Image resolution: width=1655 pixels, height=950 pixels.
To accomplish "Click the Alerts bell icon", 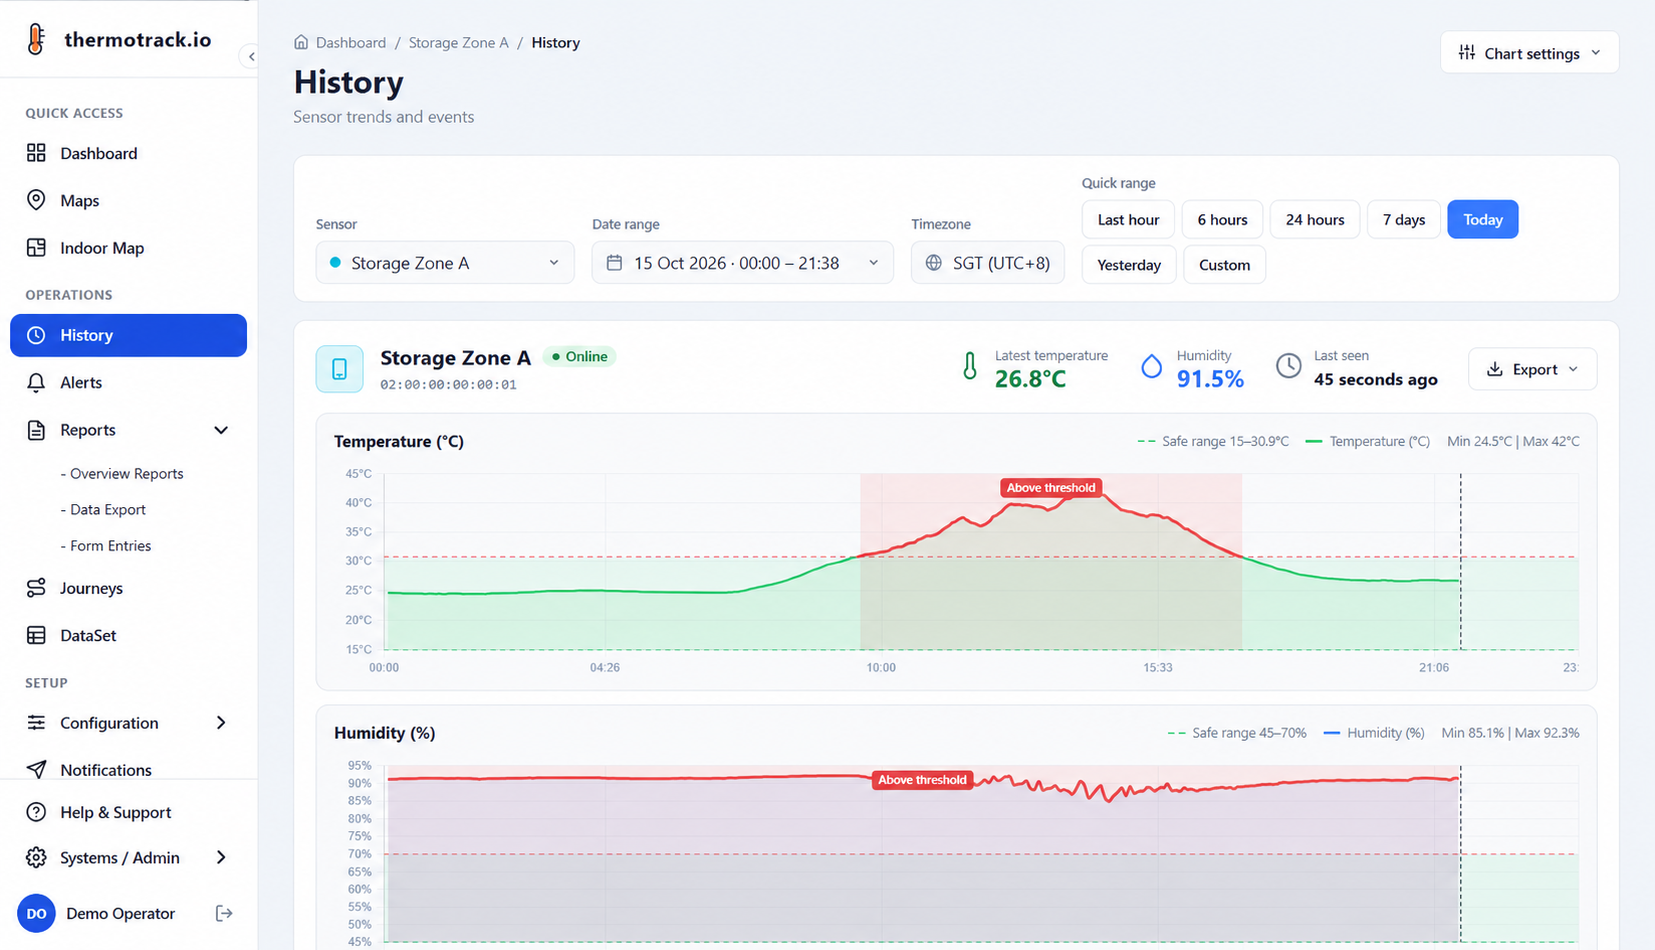I will tap(36, 382).
